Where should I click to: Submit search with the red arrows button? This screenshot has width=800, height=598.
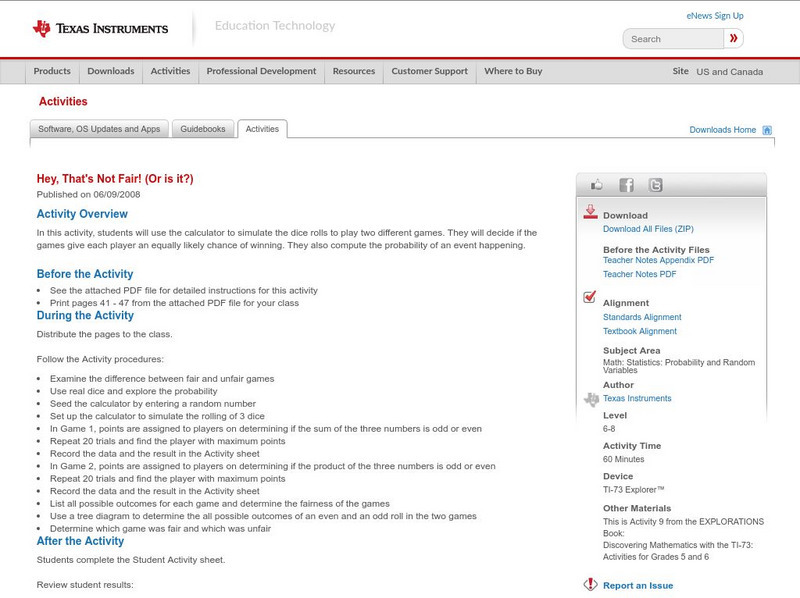[734, 39]
